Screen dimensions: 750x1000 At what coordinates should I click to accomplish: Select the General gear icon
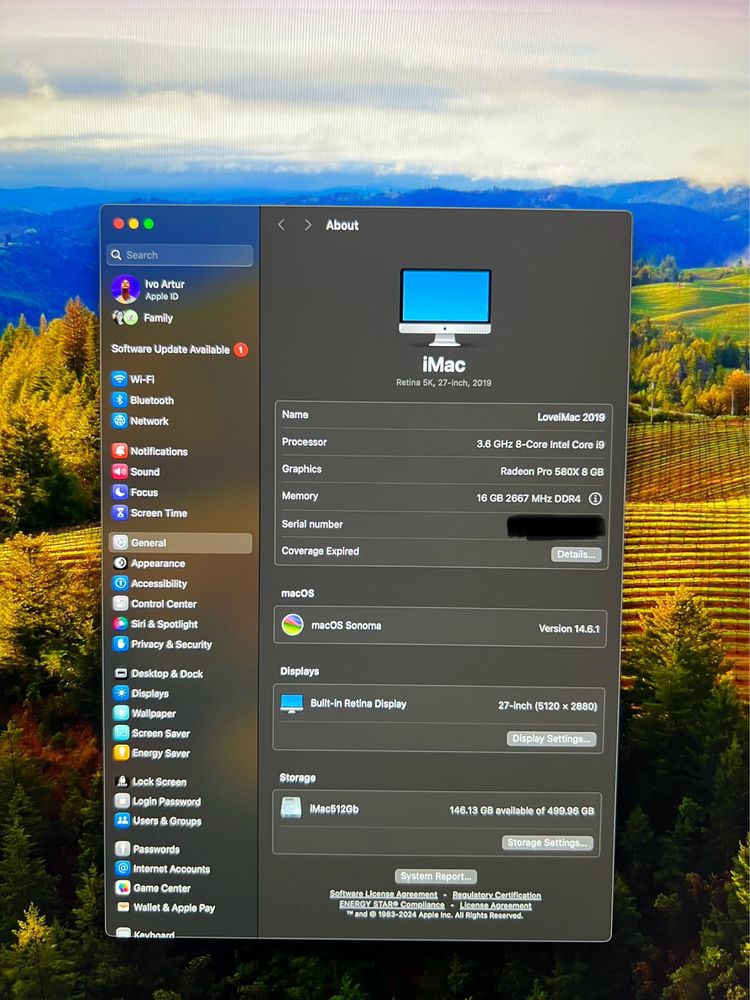click(x=120, y=542)
